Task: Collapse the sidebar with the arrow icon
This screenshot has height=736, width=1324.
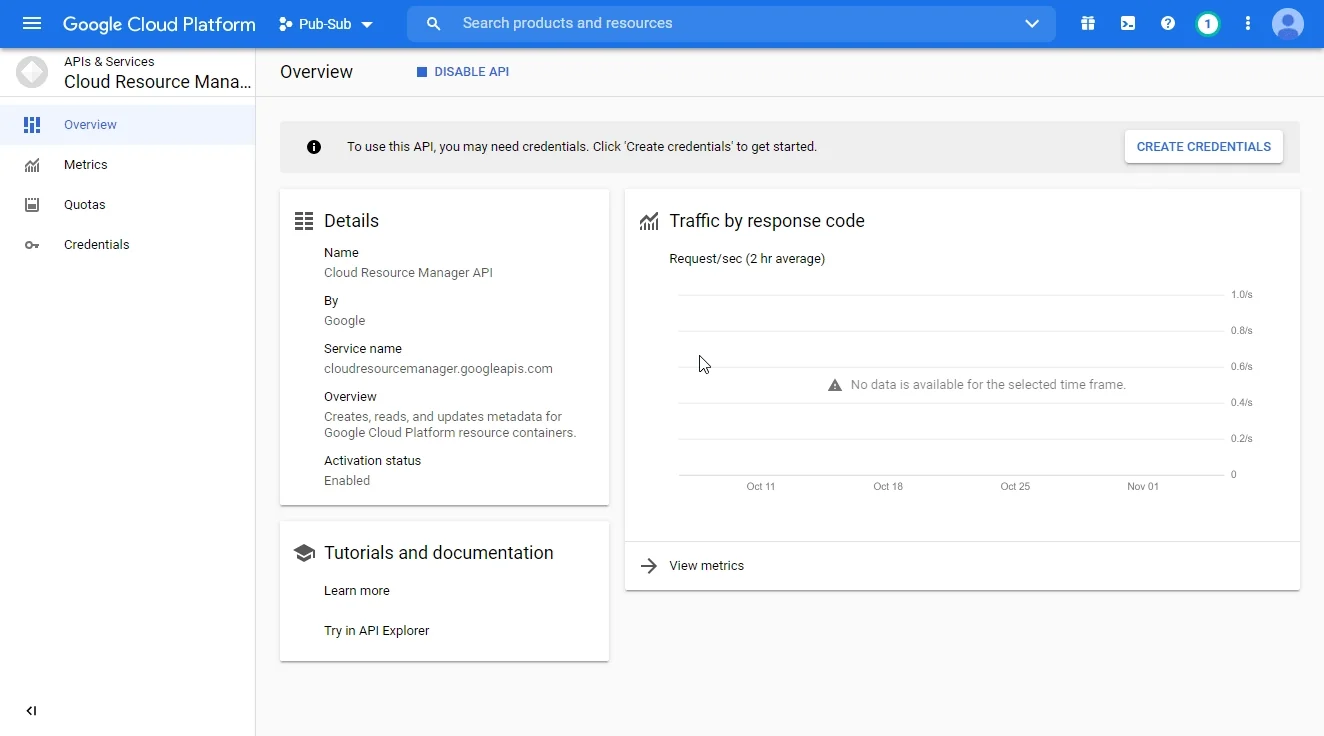Action: [31, 711]
